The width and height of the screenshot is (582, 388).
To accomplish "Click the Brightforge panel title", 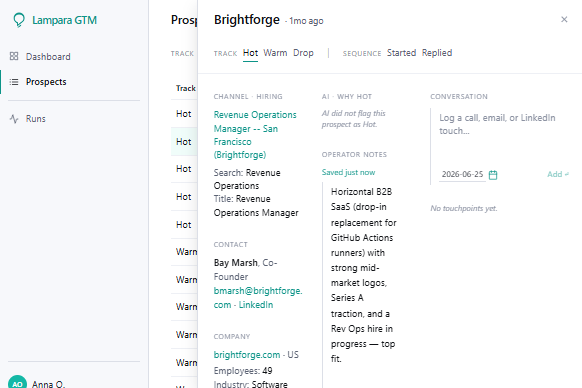I will tap(246, 20).
